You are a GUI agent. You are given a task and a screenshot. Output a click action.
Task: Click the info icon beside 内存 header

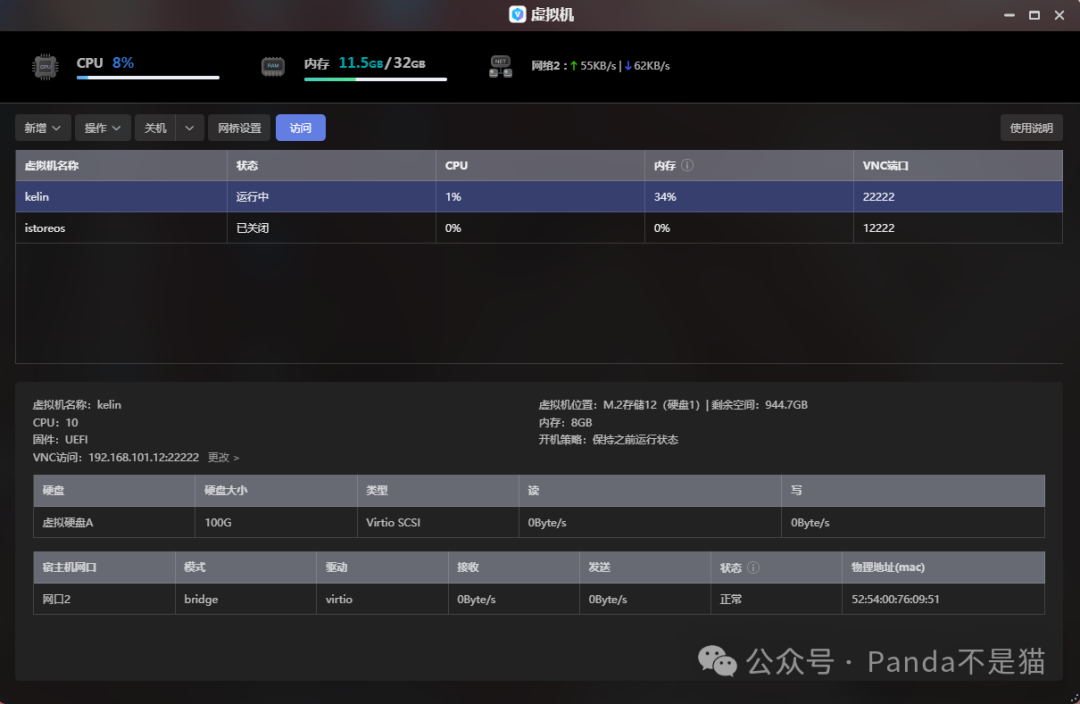click(x=687, y=165)
